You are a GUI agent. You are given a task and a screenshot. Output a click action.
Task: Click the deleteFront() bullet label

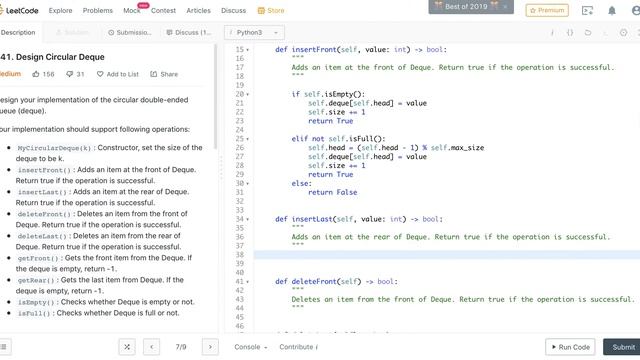pyautogui.click(x=44, y=214)
